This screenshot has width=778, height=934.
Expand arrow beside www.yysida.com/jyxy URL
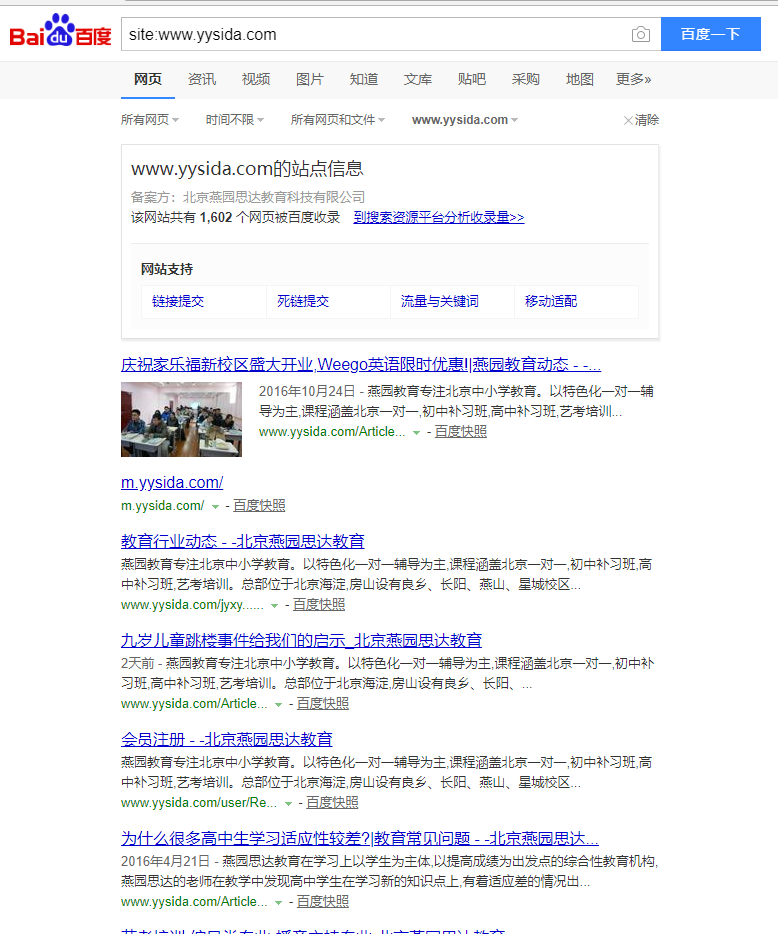pos(275,606)
